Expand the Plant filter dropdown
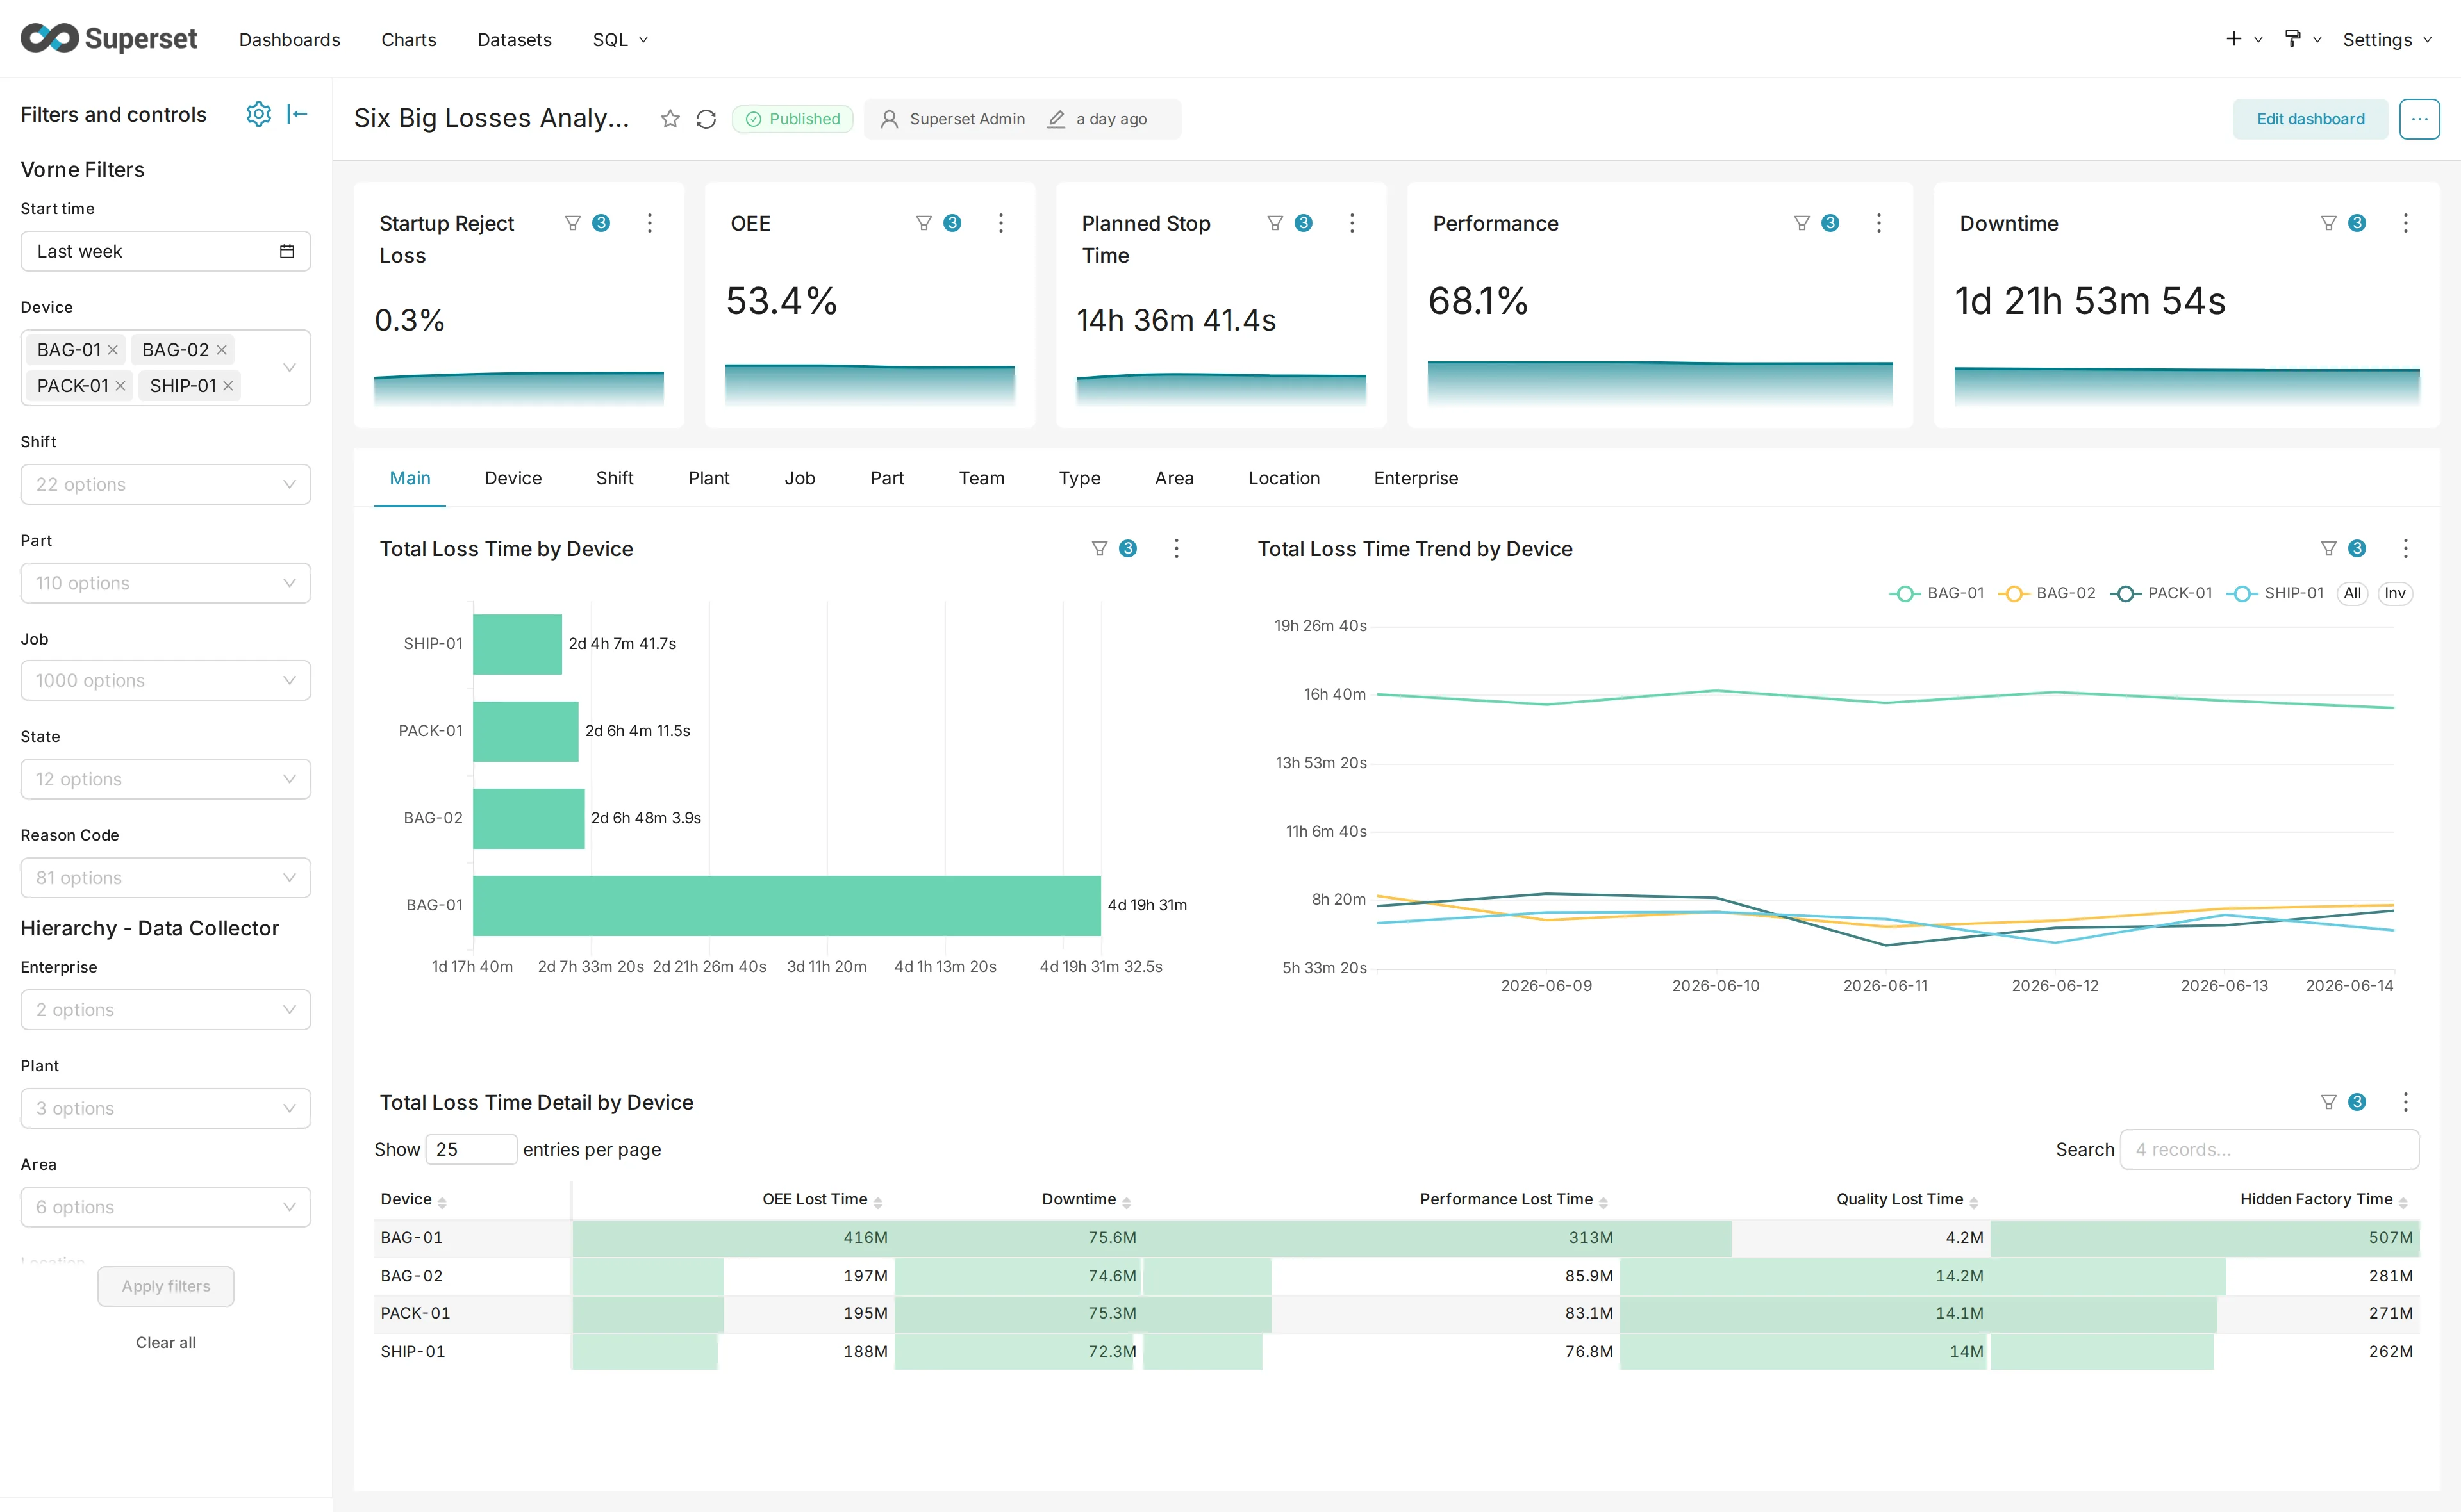 [166, 1108]
